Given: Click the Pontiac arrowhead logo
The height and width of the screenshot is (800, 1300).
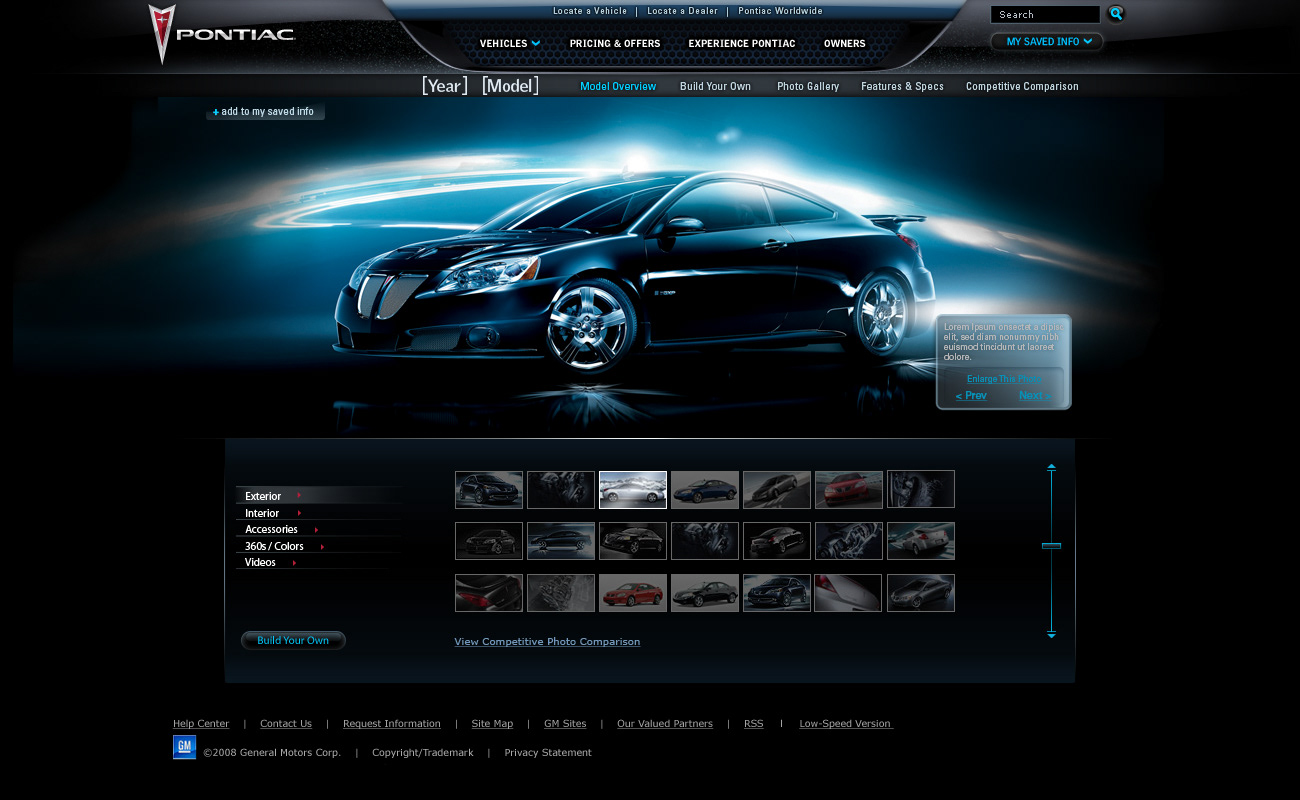Looking at the screenshot, I should pyautogui.click(x=161, y=33).
